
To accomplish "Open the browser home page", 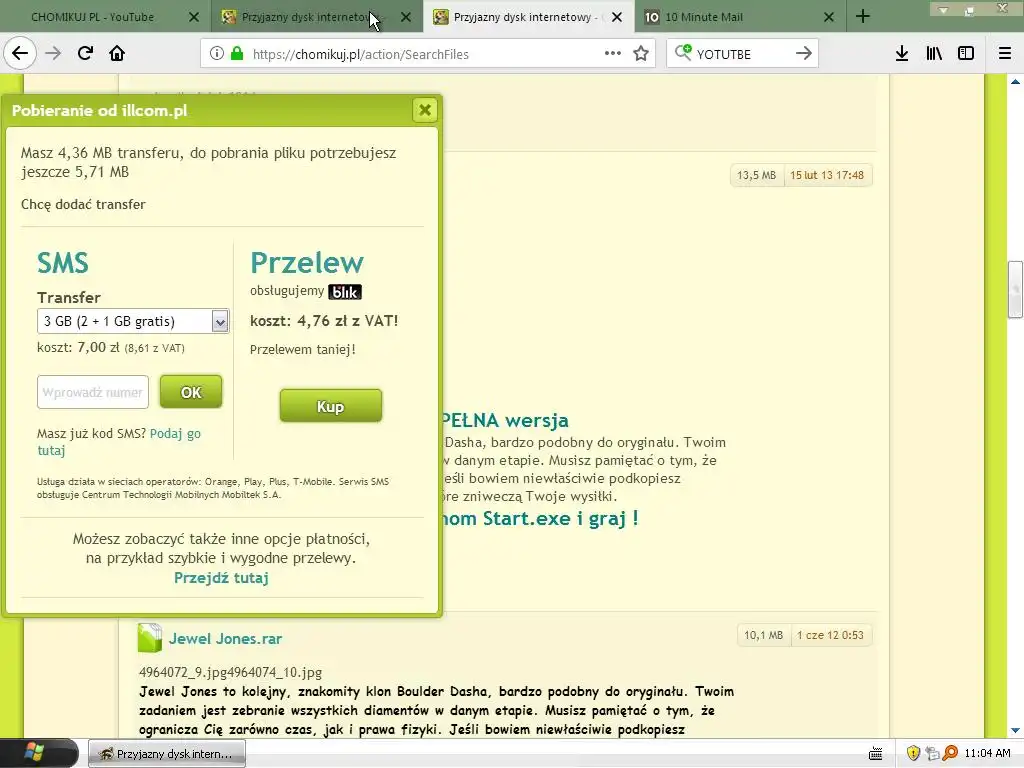I will click(x=117, y=54).
